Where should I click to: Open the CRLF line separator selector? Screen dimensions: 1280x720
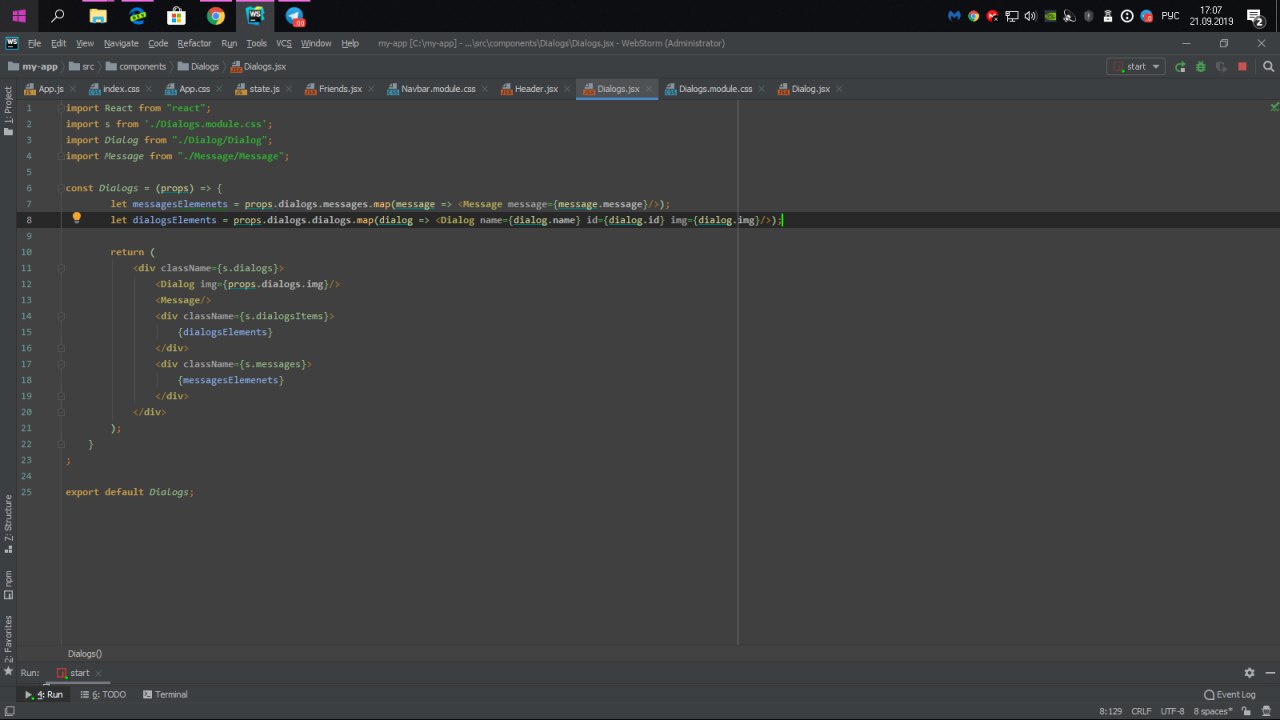(x=1141, y=711)
